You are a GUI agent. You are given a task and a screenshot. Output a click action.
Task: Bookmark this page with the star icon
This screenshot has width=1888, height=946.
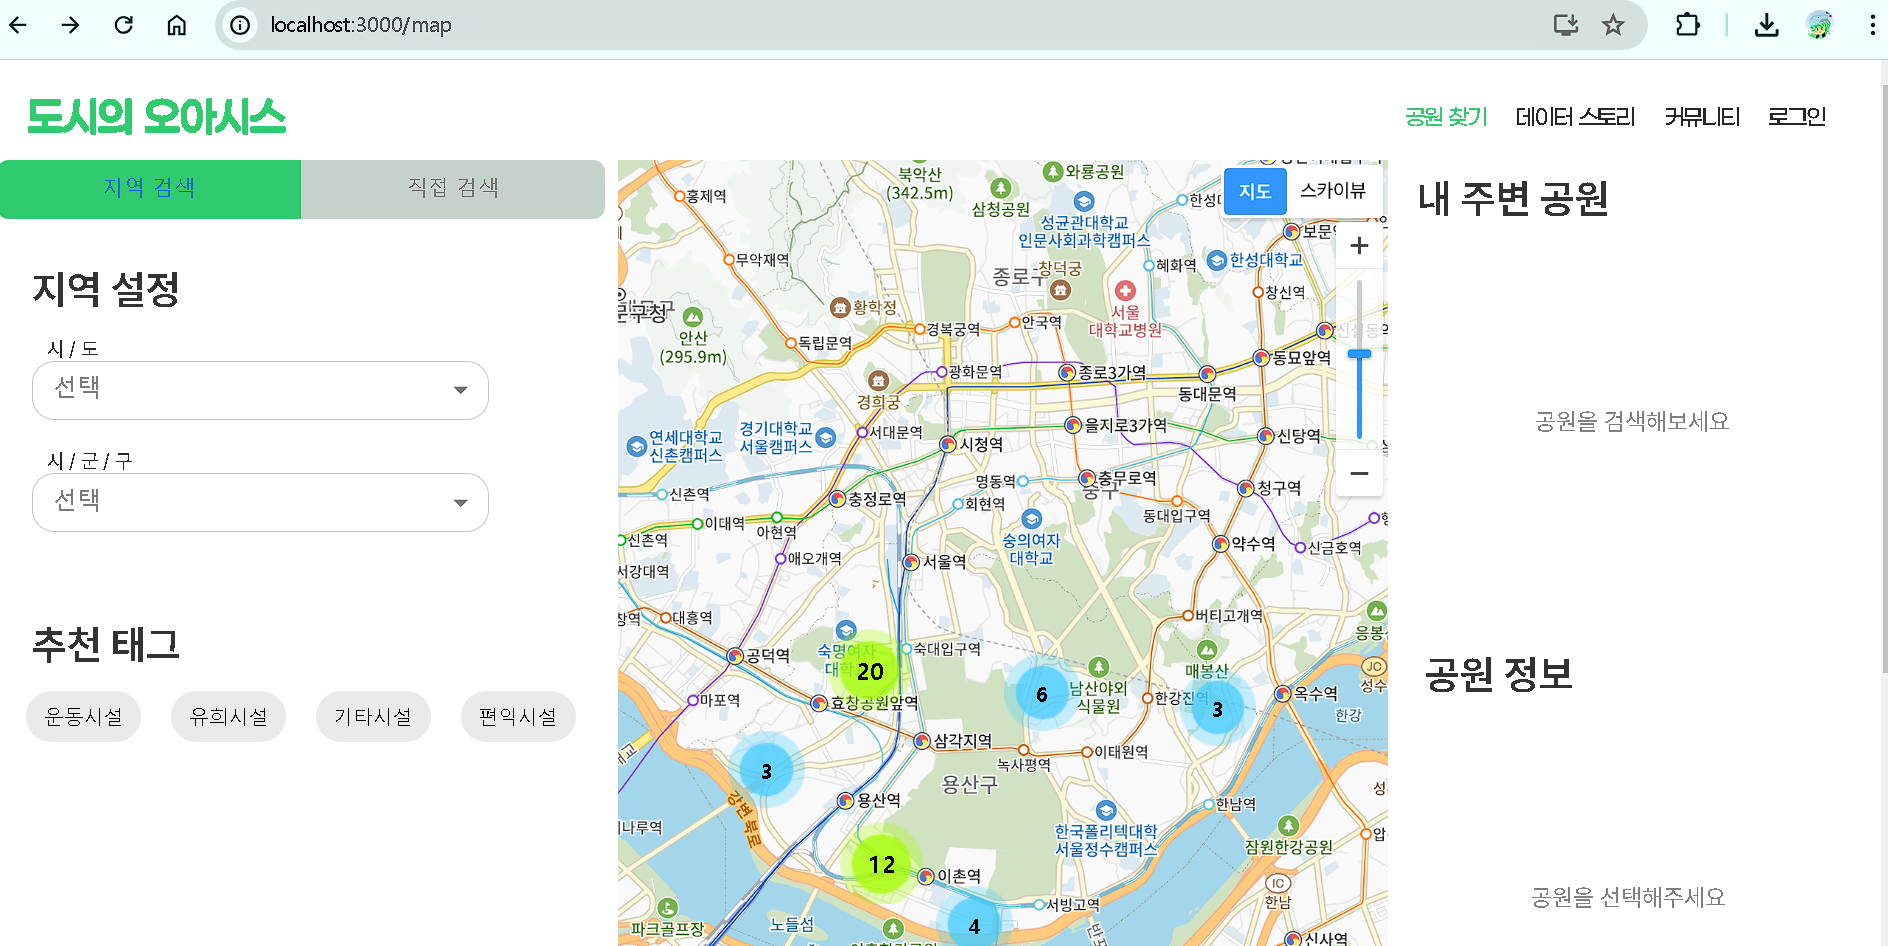click(1613, 25)
